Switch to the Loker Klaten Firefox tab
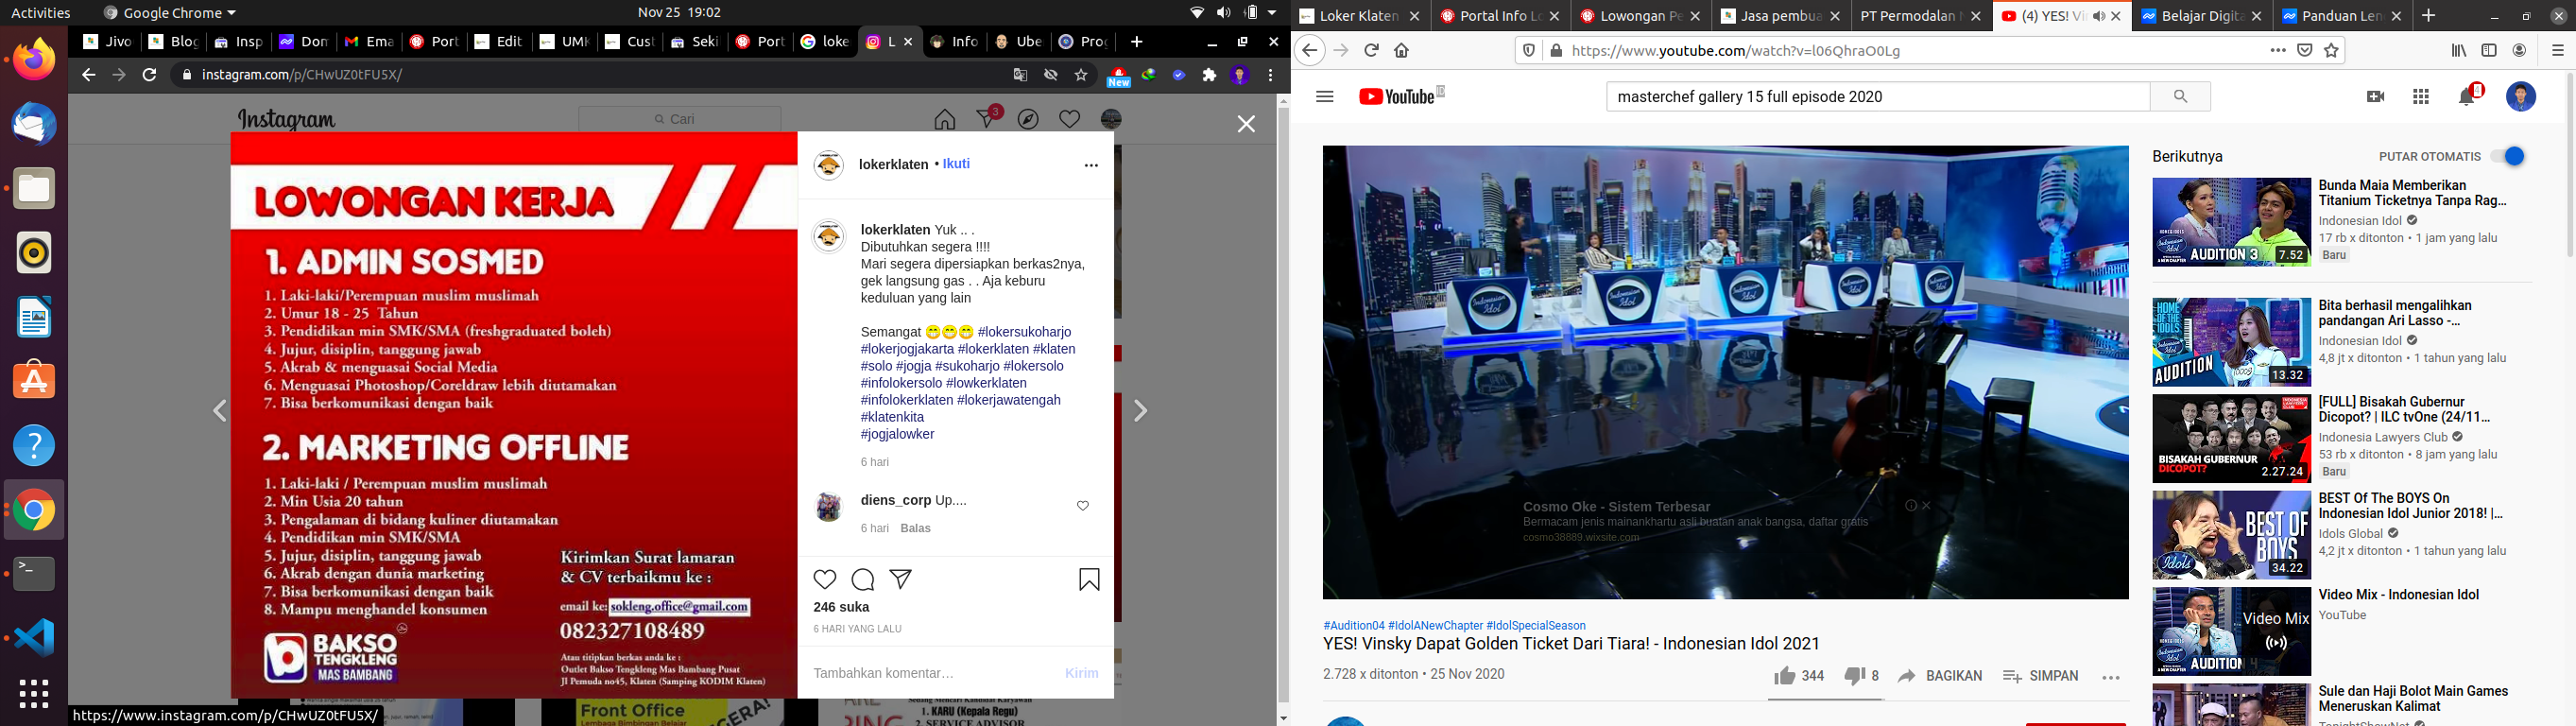The image size is (2576, 726). [1356, 16]
